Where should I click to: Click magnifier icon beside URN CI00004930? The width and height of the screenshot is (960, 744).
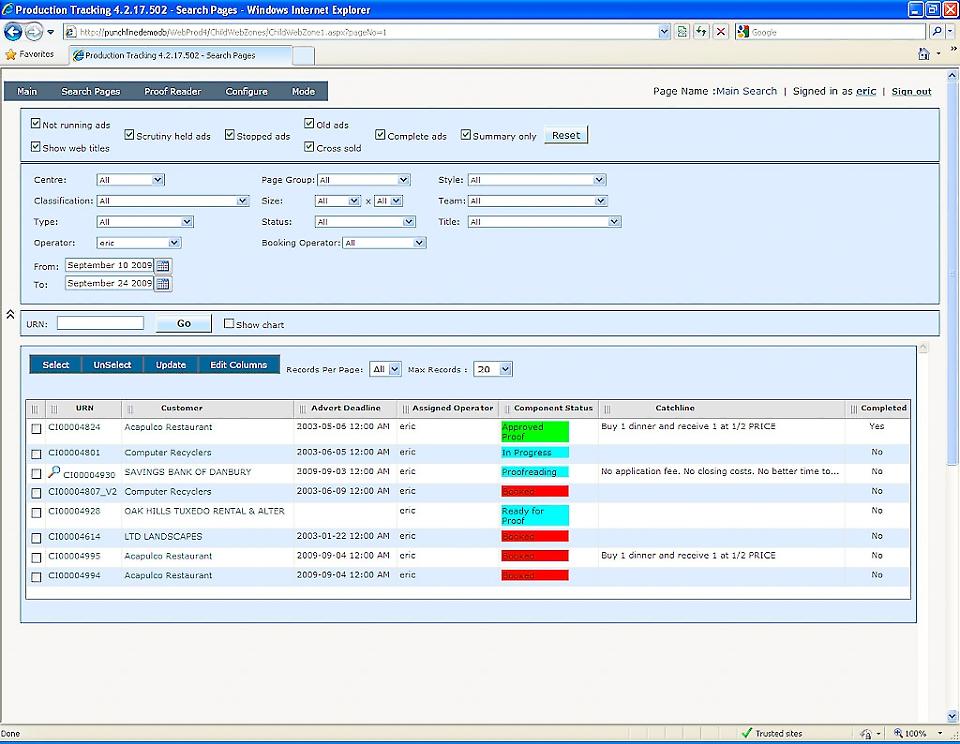pyautogui.click(x=54, y=472)
